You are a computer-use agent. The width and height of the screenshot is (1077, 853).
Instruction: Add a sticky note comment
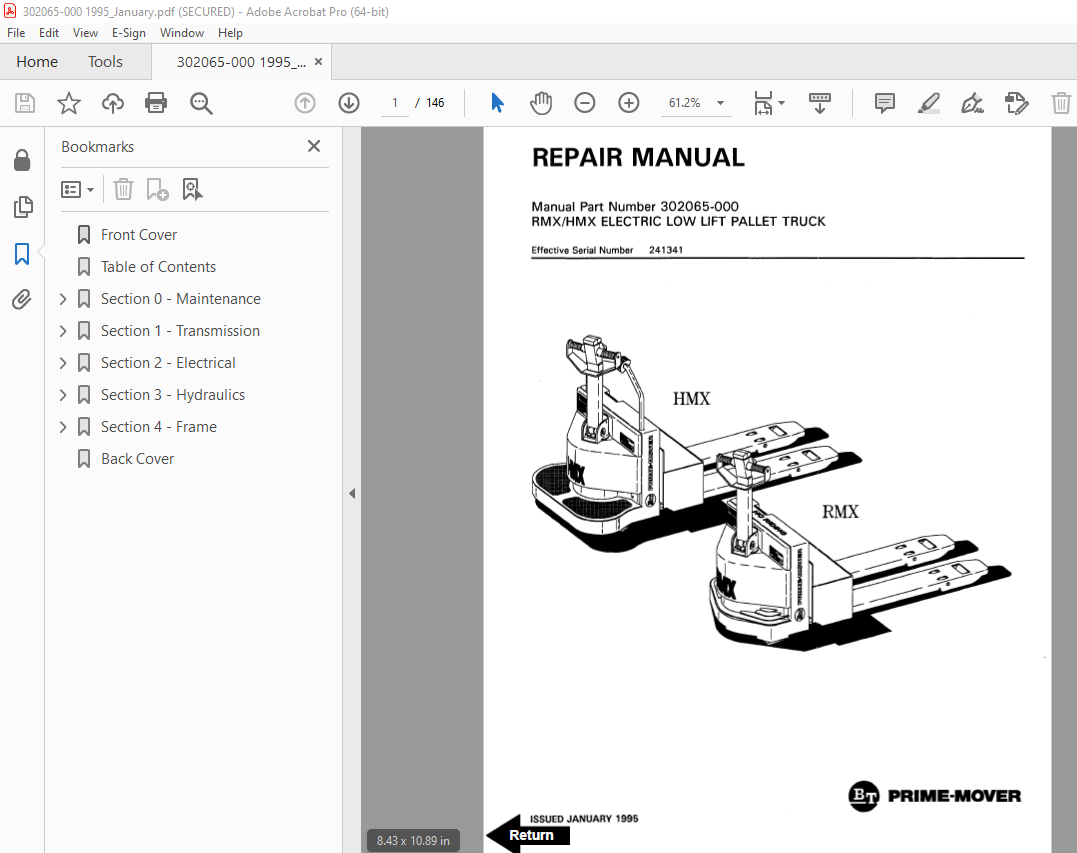coord(885,103)
